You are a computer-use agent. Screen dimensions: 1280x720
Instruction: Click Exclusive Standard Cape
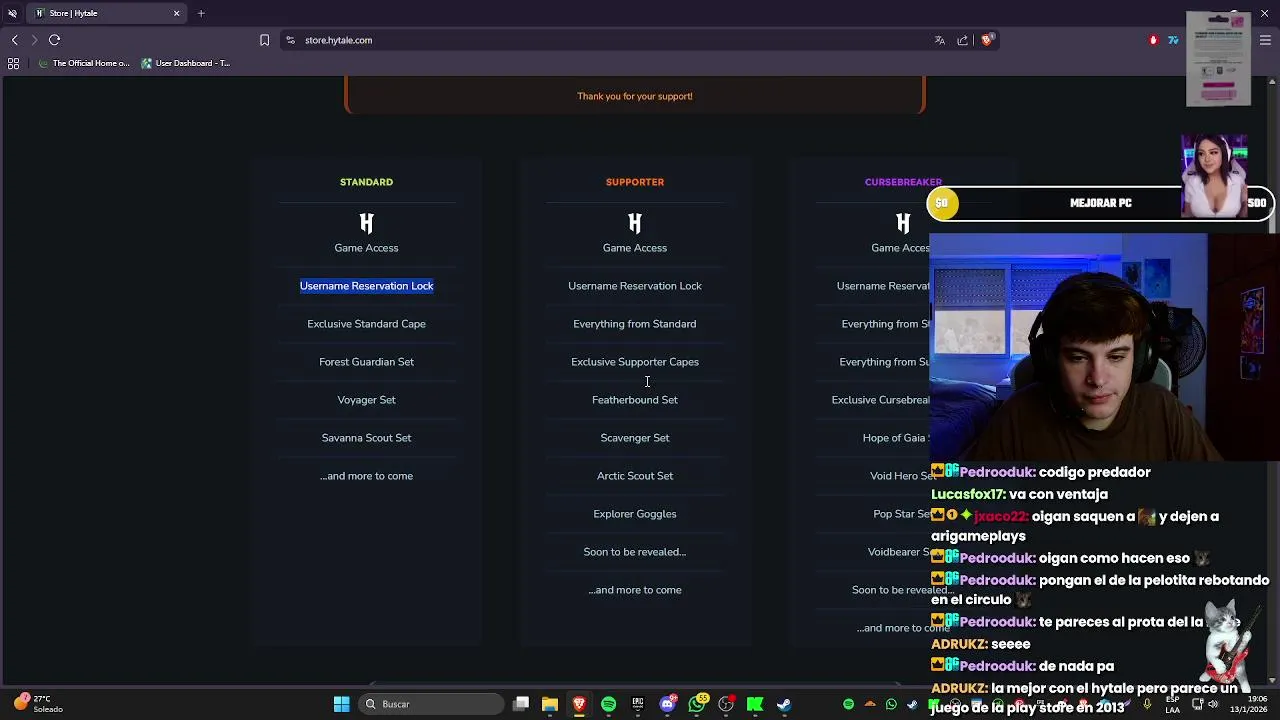point(366,324)
